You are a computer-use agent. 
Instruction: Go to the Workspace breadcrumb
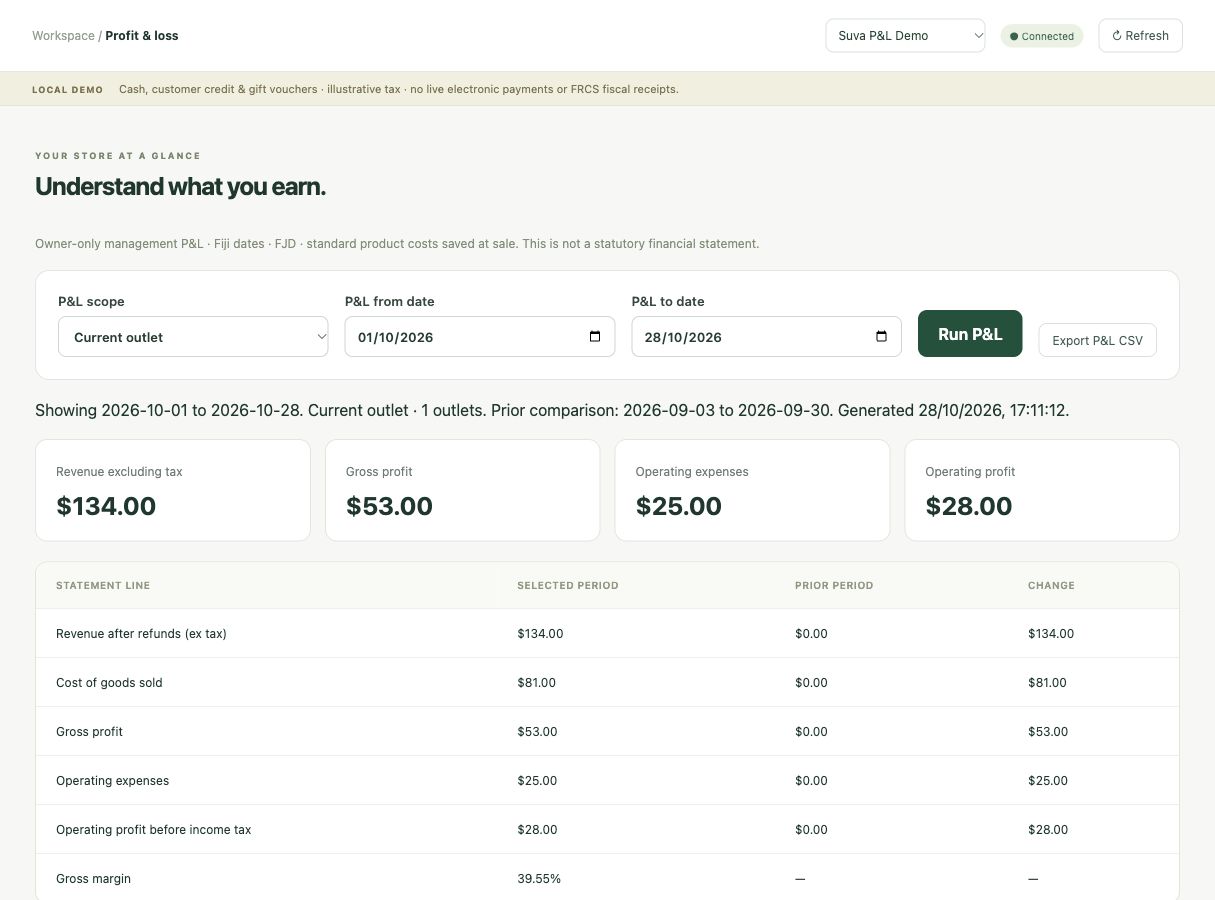click(x=63, y=36)
